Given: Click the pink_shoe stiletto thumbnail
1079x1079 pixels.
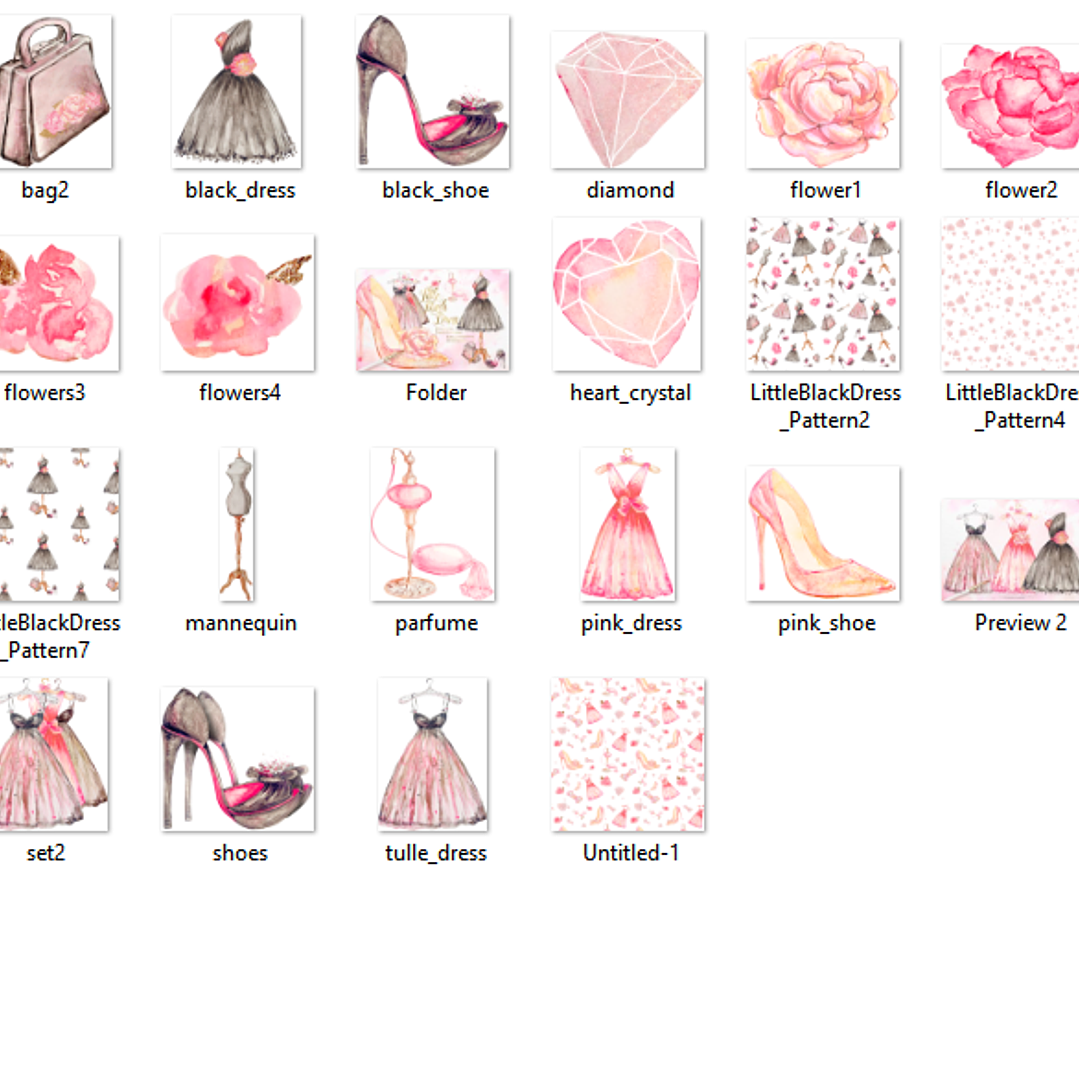Looking at the screenshot, I should pos(823,534).
